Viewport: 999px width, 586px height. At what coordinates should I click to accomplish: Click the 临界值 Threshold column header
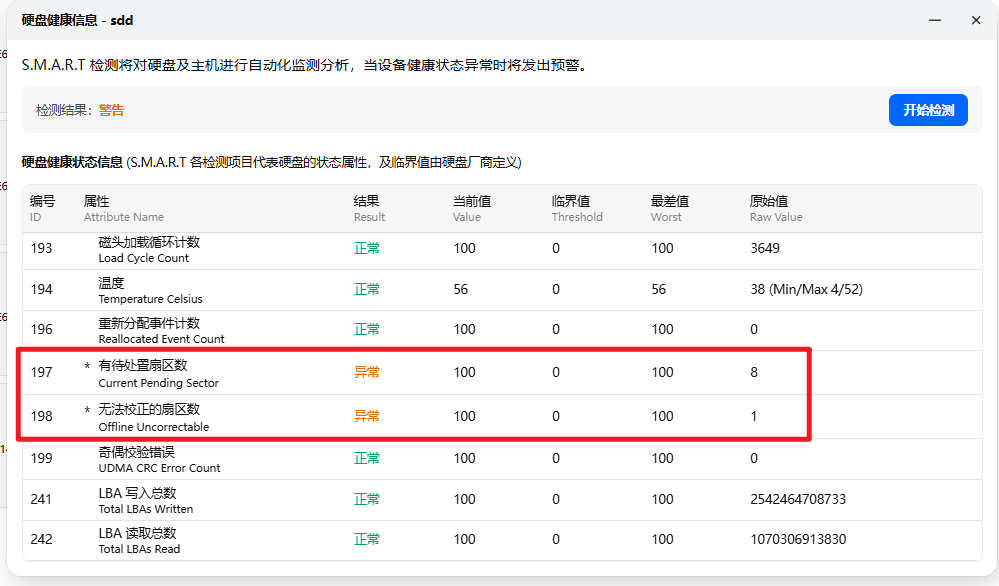tap(576, 208)
